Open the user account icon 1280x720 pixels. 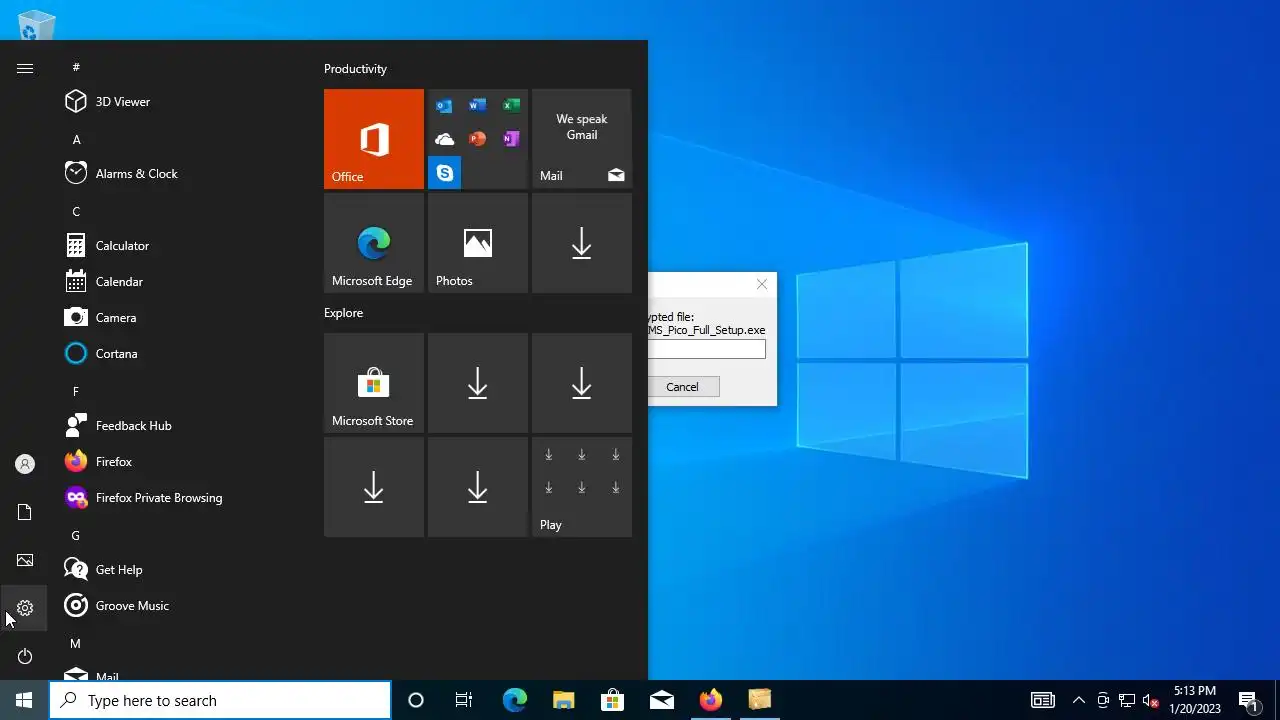[x=25, y=464]
